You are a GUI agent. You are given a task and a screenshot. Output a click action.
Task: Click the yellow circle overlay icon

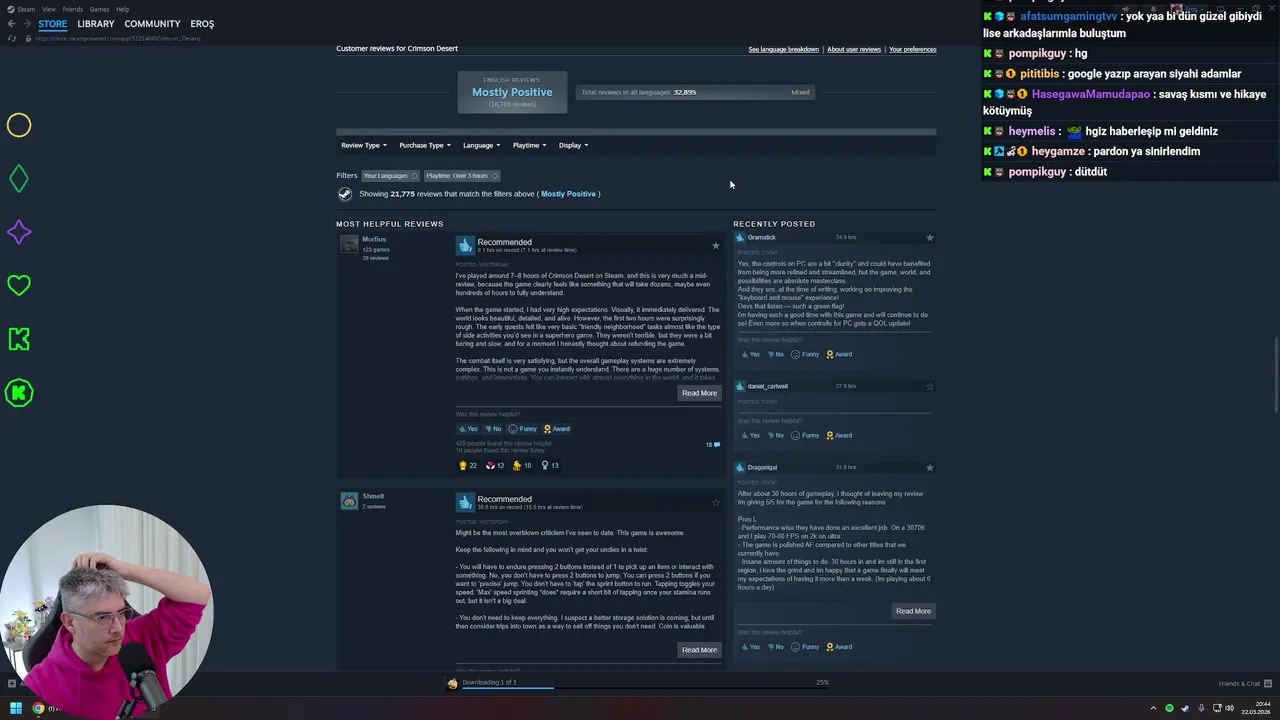click(x=19, y=125)
